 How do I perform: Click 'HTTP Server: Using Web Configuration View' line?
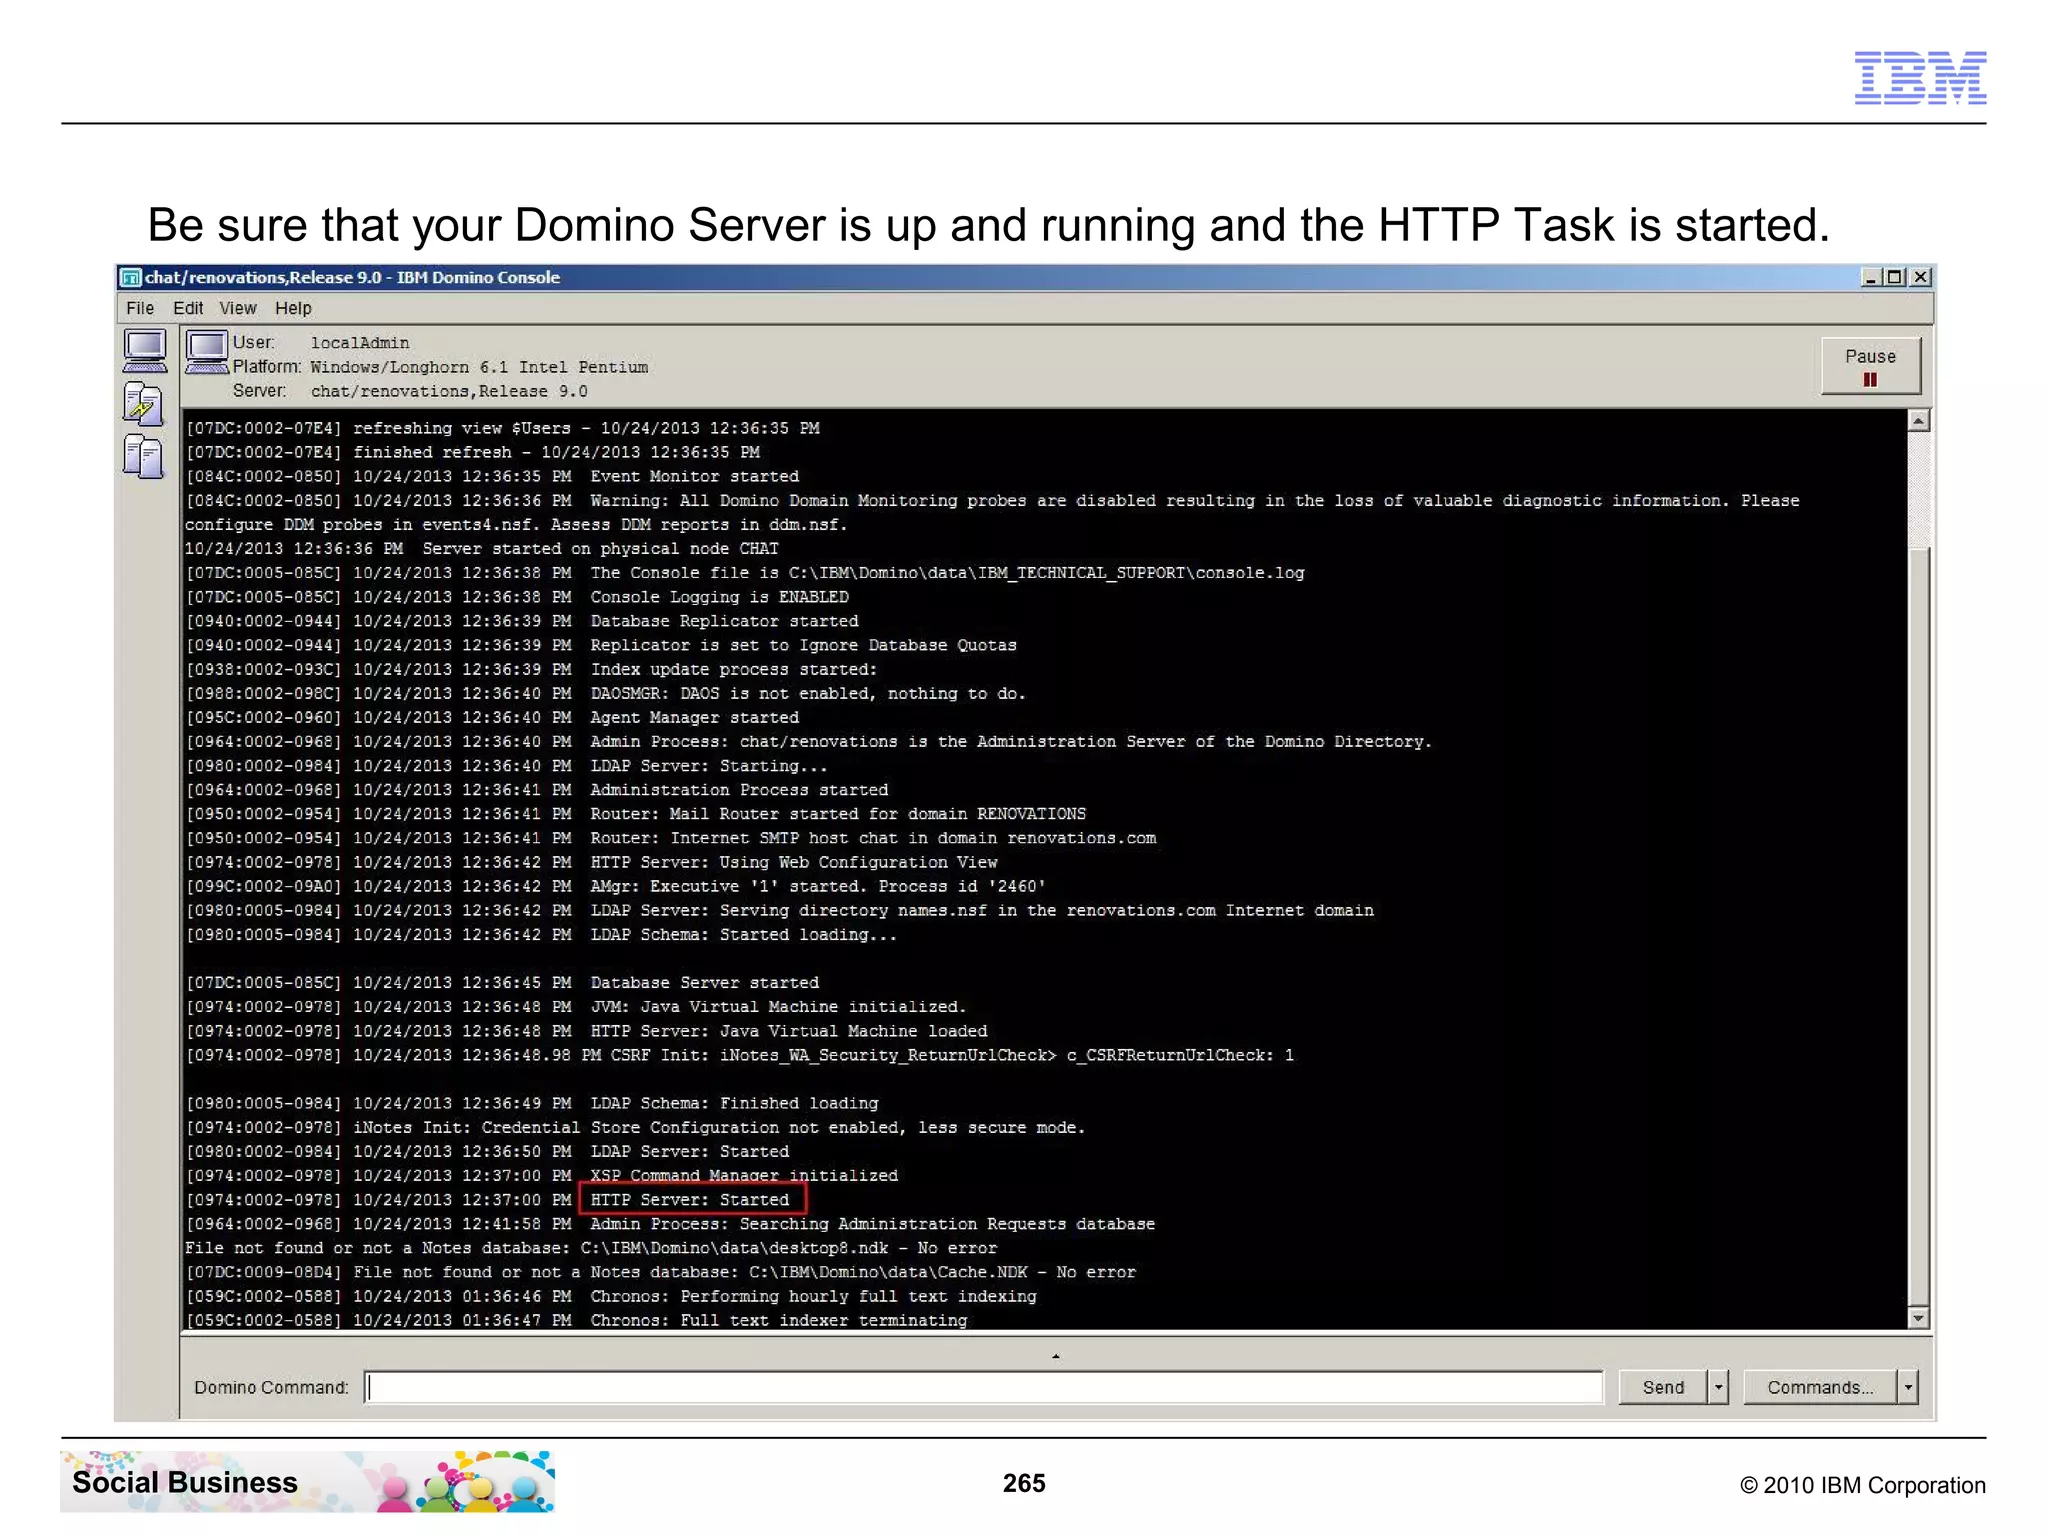coord(794,862)
